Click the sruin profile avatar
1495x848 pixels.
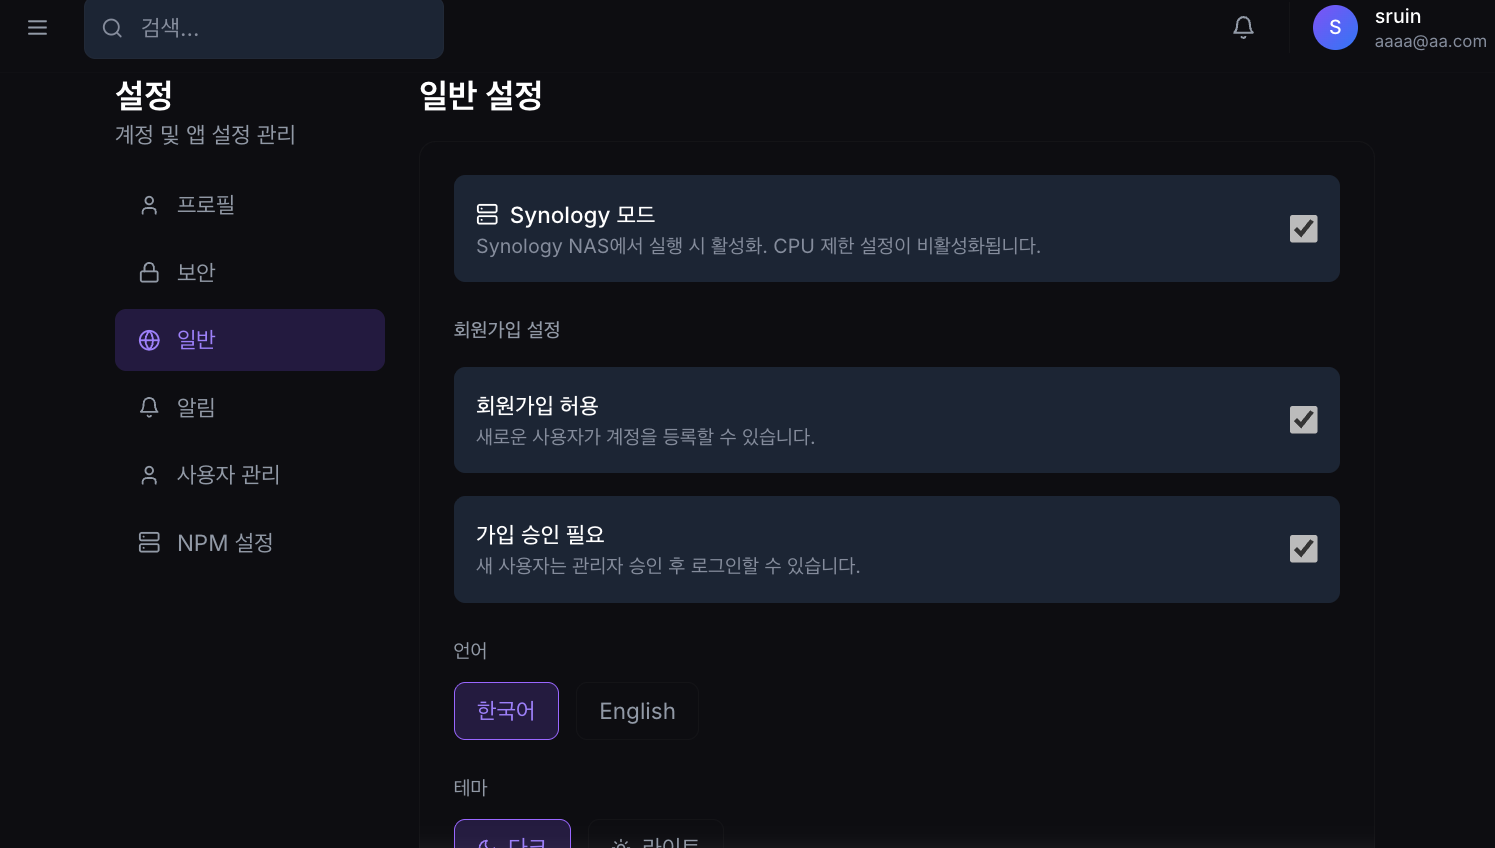[1335, 27]
